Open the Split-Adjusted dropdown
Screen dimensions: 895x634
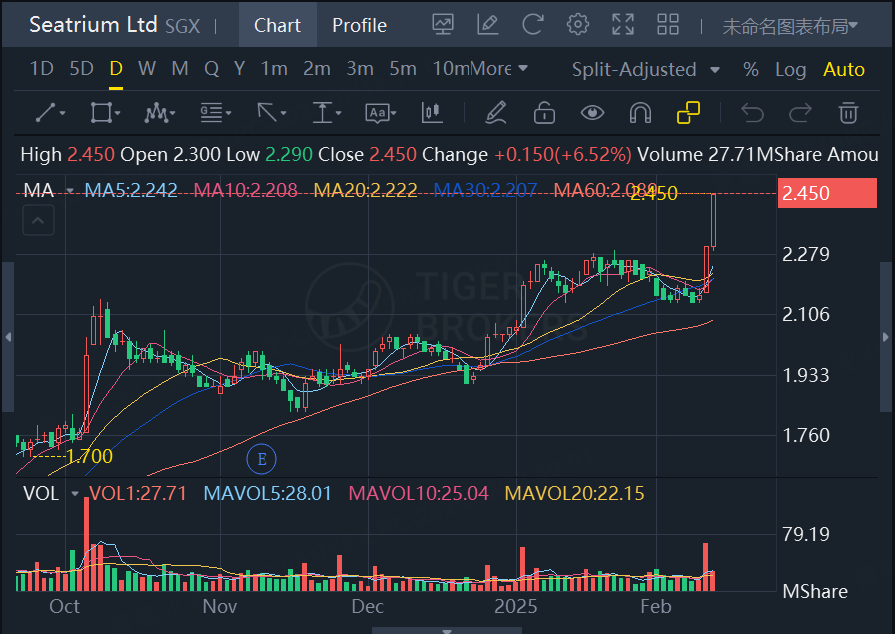[646, 70]
